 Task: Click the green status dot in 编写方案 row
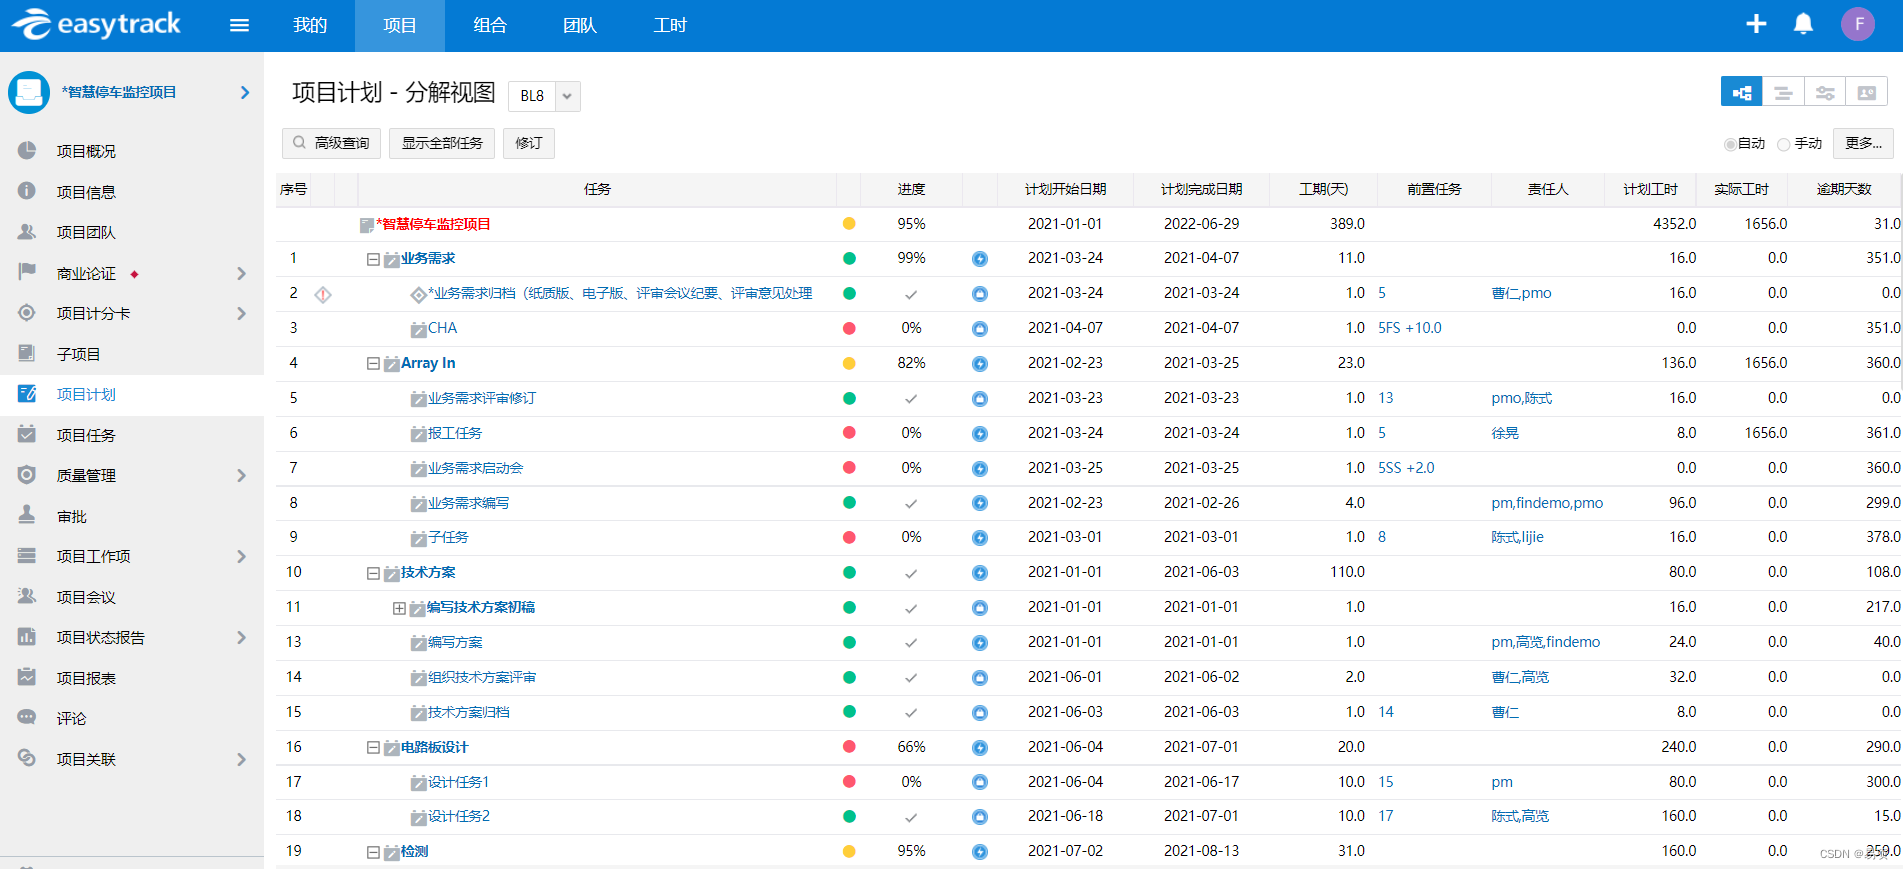[849, 642]
